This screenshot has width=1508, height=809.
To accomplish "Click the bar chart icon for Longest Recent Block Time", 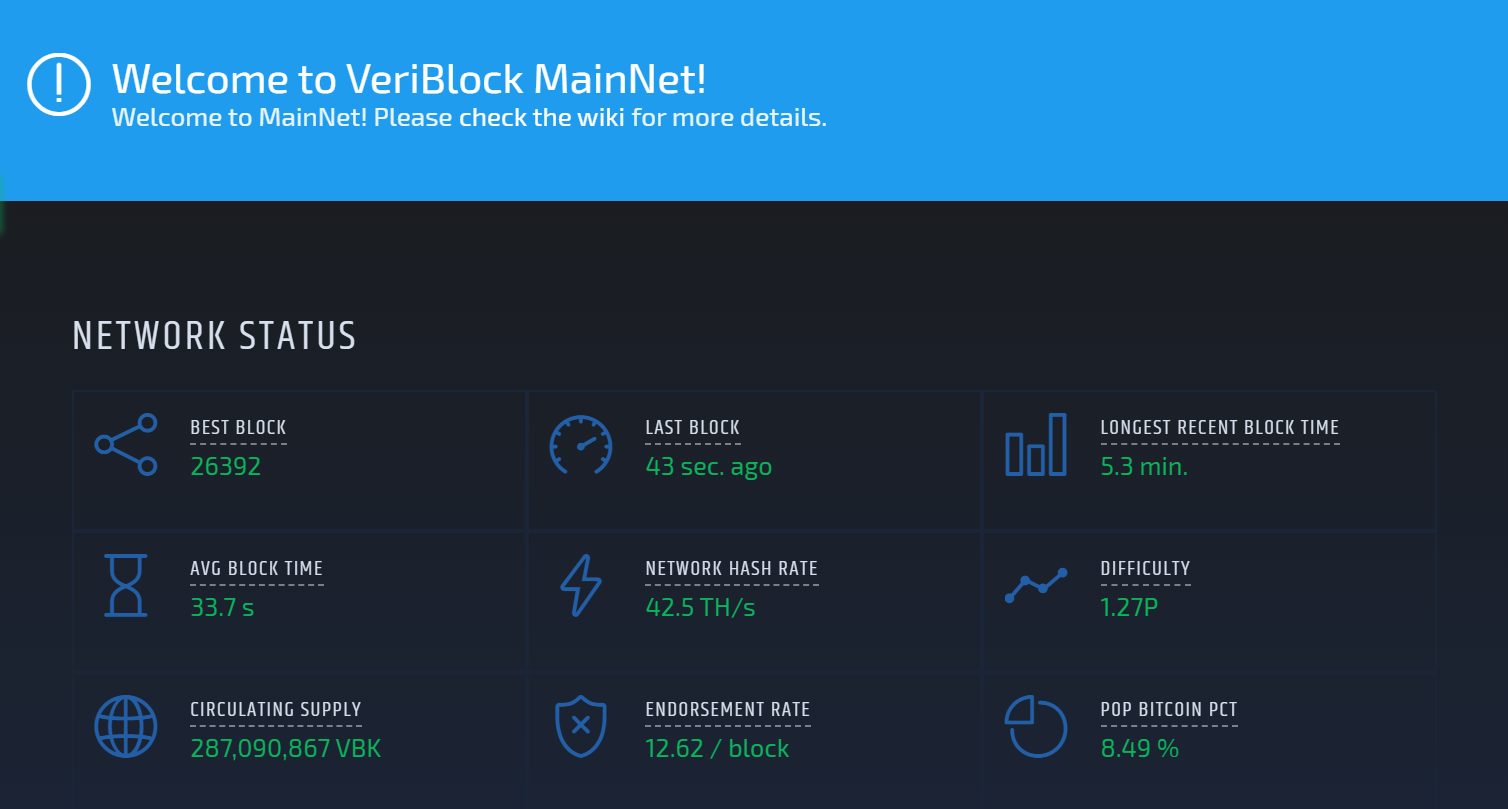I will click(x=1036, y=444).
